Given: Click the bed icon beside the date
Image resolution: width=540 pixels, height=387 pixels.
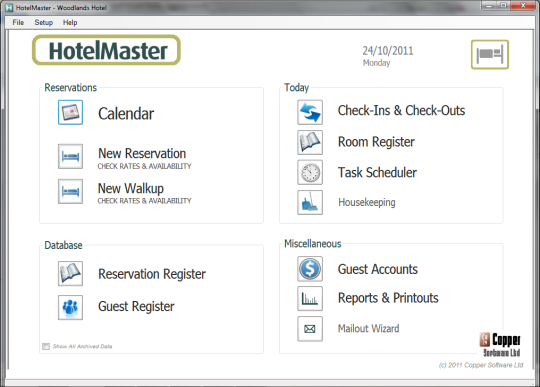Looking at the screenshot, I should [490, 54].
